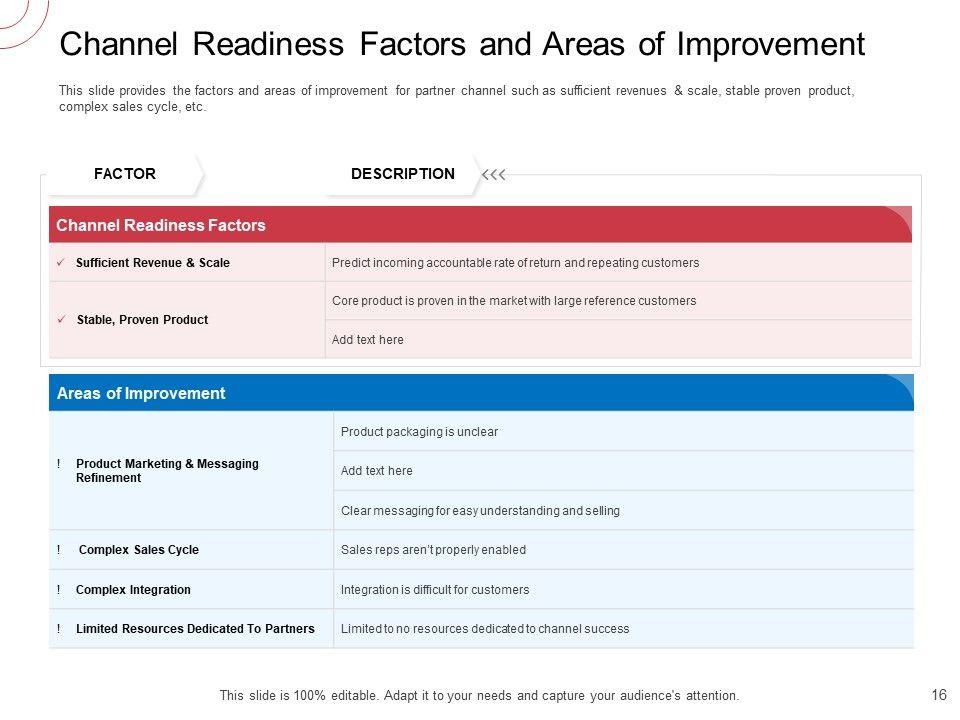The width and height of the screenshot is (960, 720).
Task: Click the Sales reps aren't properly enabled cell
Action: point(433,550)
